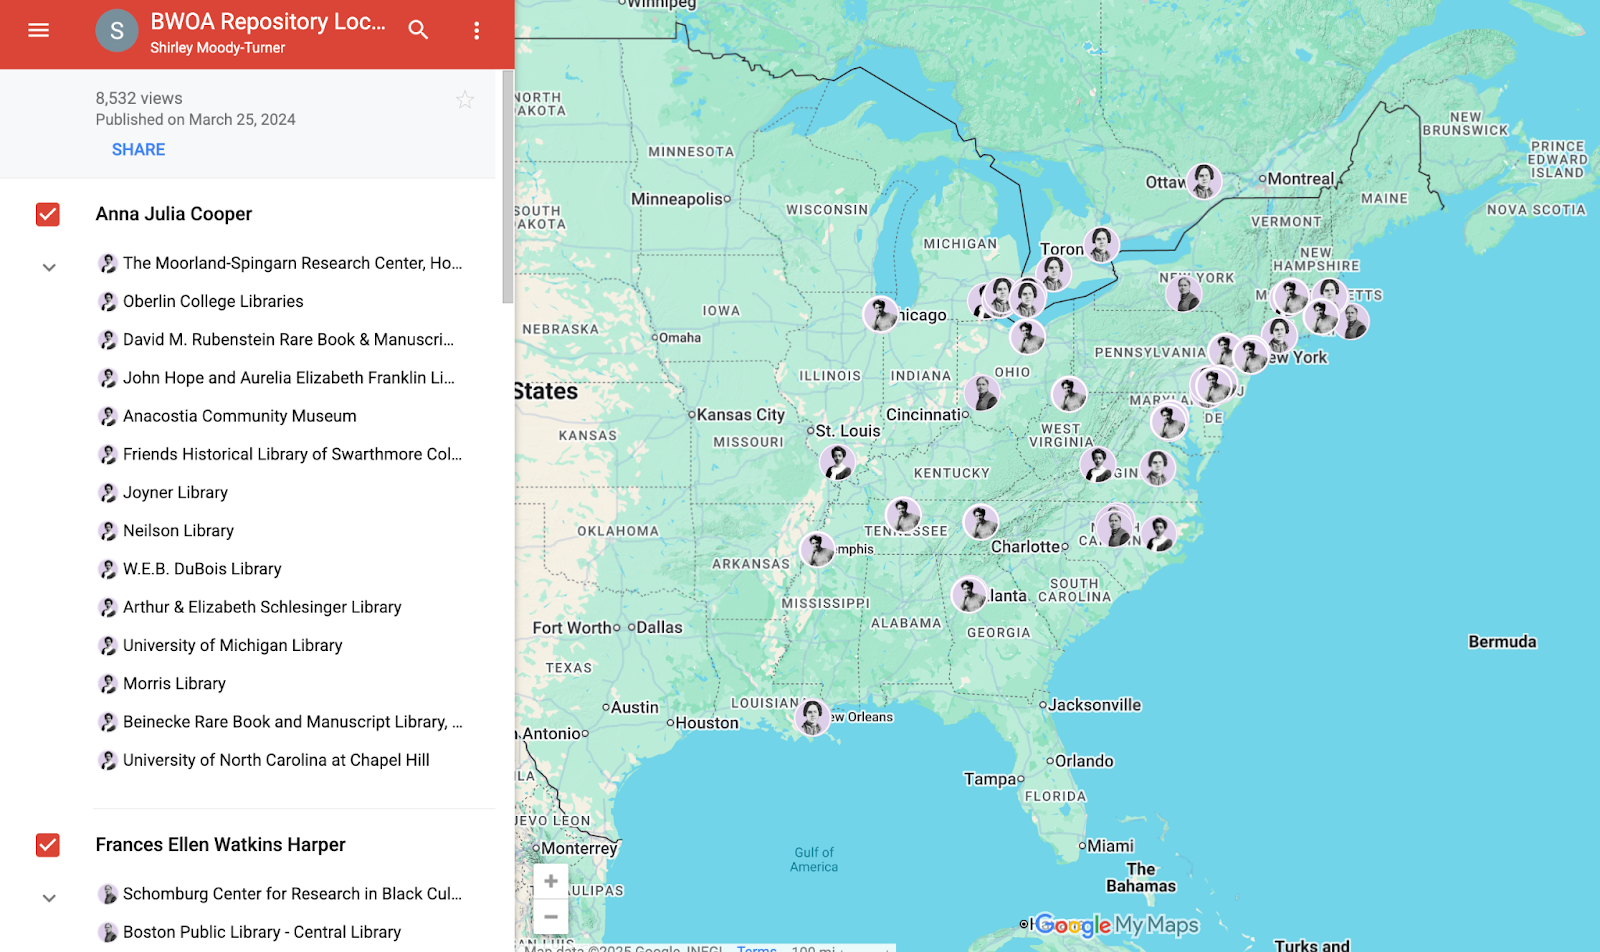Image resolution: width=1600 pixels, height=952 pixels.
Task: Uncheck the Frances Ellen Watkins Harper layer checkbox
Action: pyautogui.click(x=48, y=845)
